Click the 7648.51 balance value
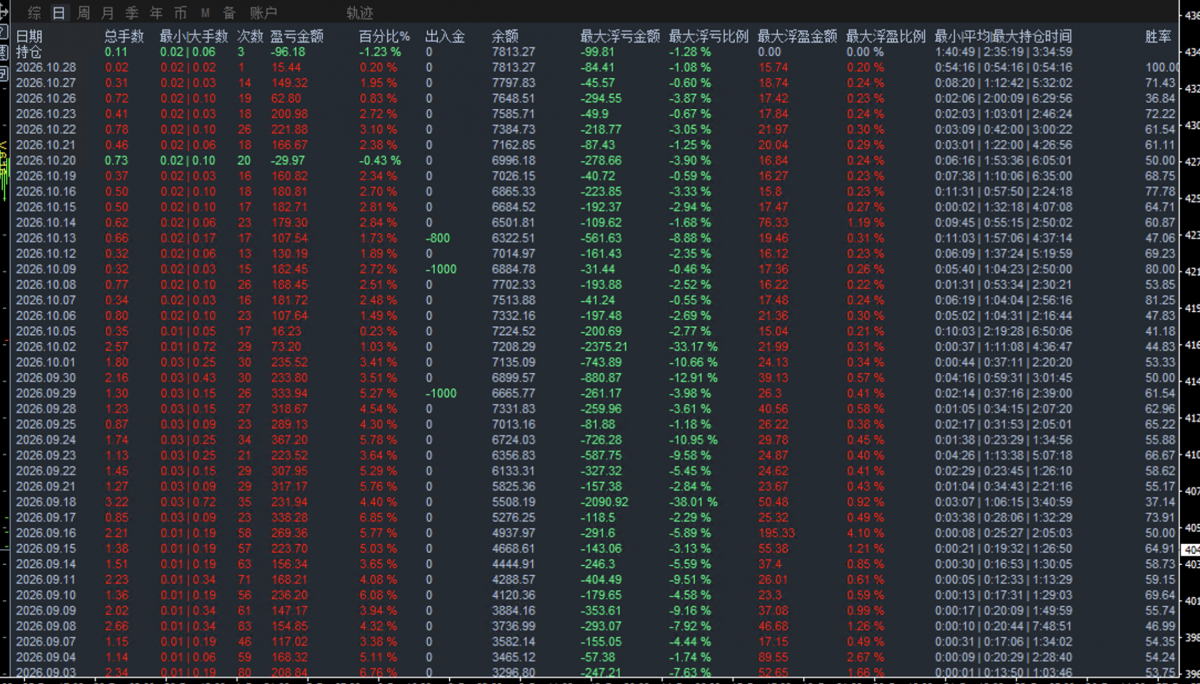The image size is (1200, 684). pos(513,98)
